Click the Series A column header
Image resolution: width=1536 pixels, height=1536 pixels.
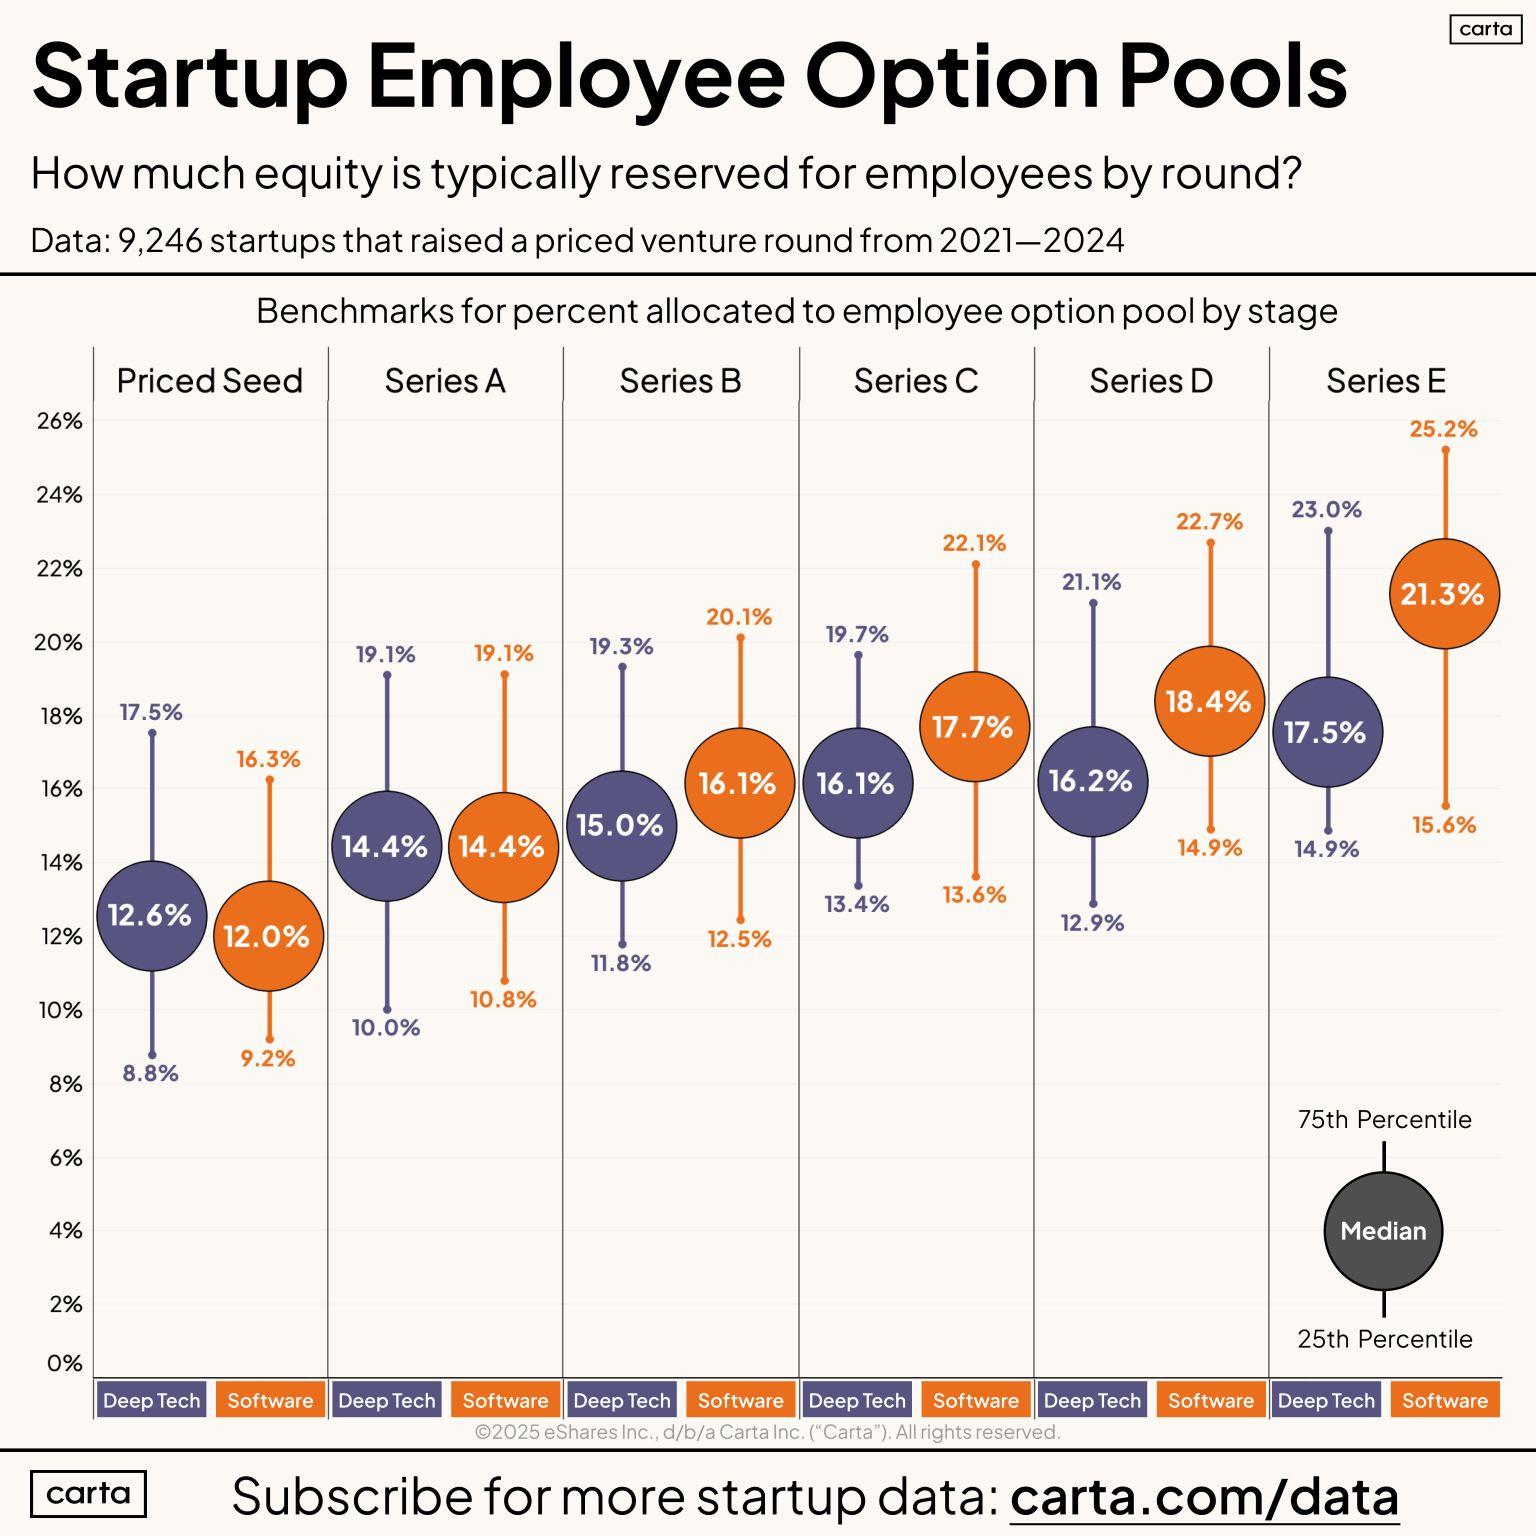click(x=445, y=381)
